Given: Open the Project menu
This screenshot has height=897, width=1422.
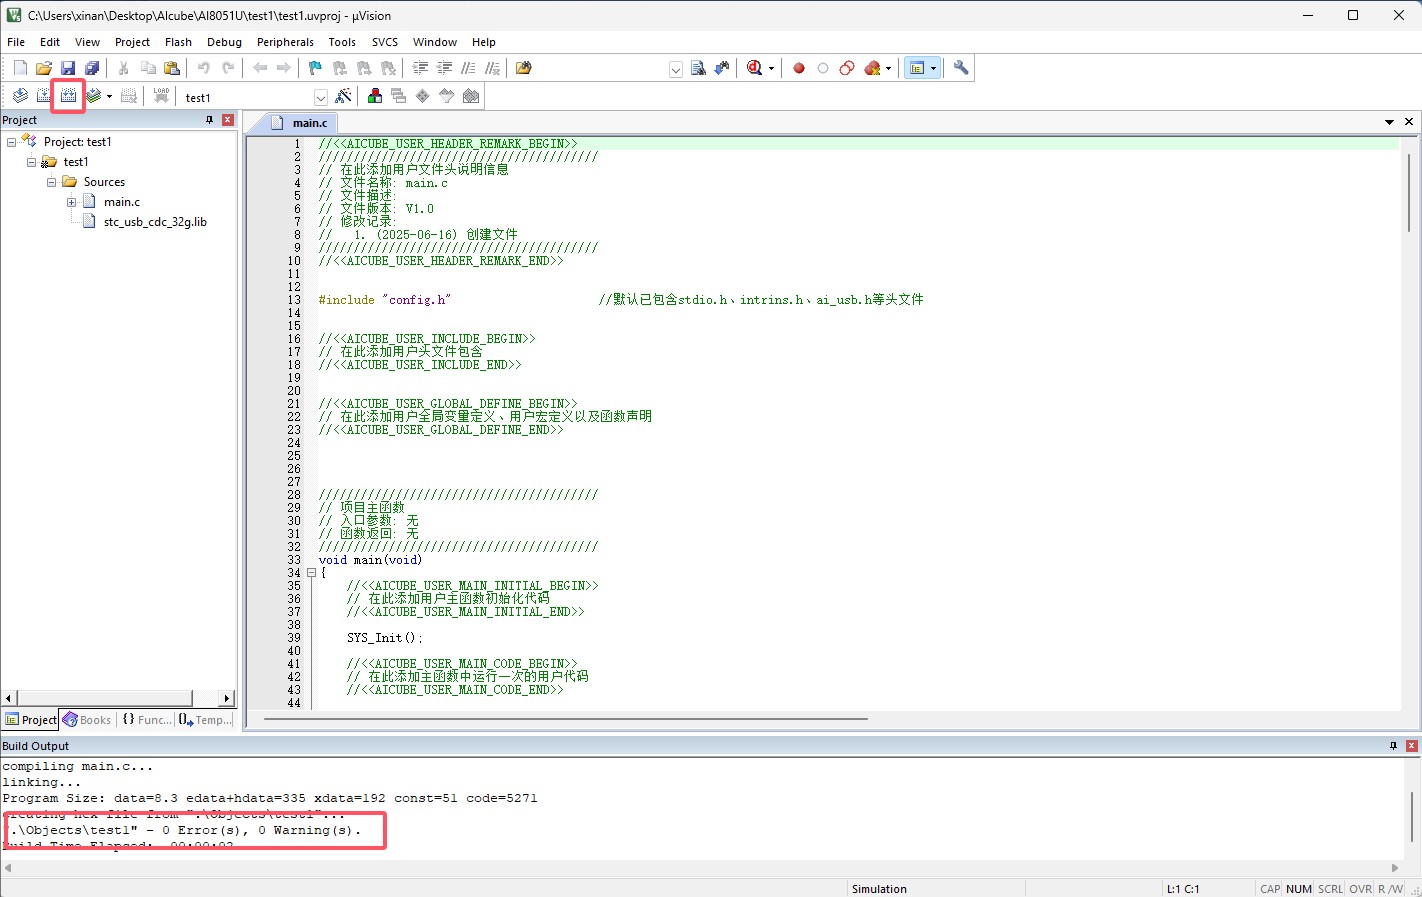Looking at the screenshot, I should tap(132, 42).
